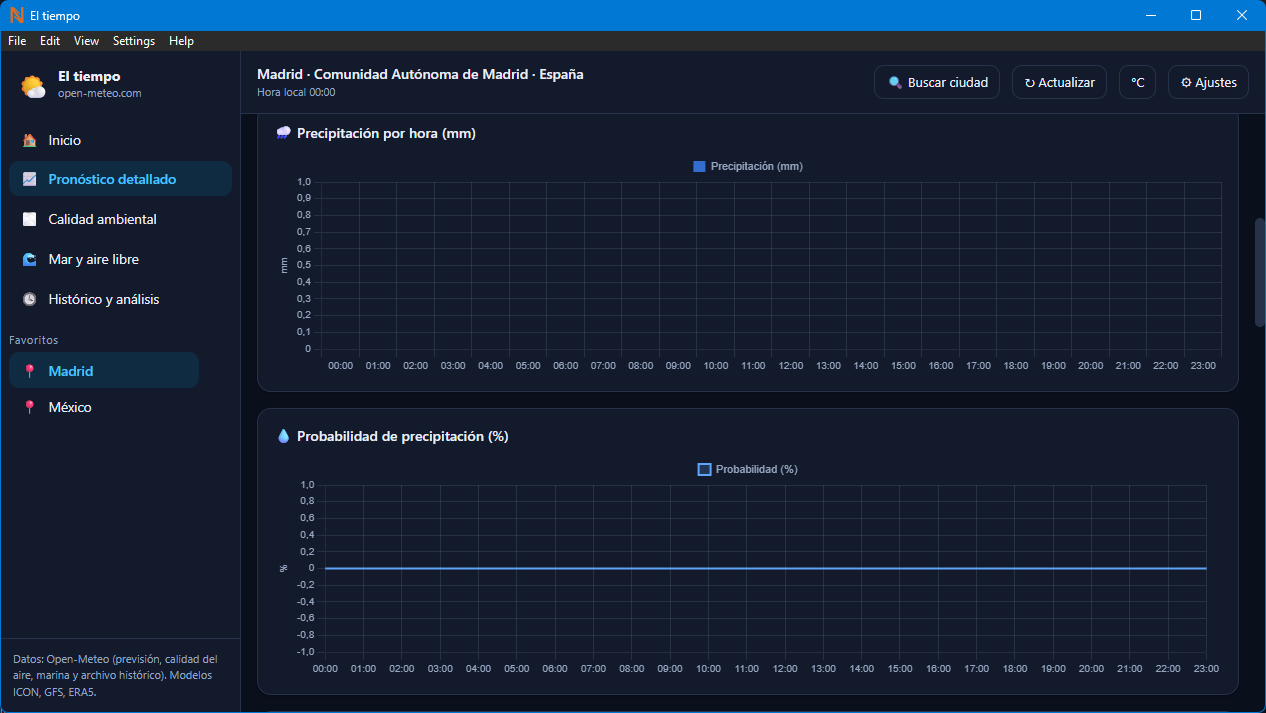This screenshot has width=1266, height=713.
Task: Click the Favoritos section label
Action: point(34,340)
